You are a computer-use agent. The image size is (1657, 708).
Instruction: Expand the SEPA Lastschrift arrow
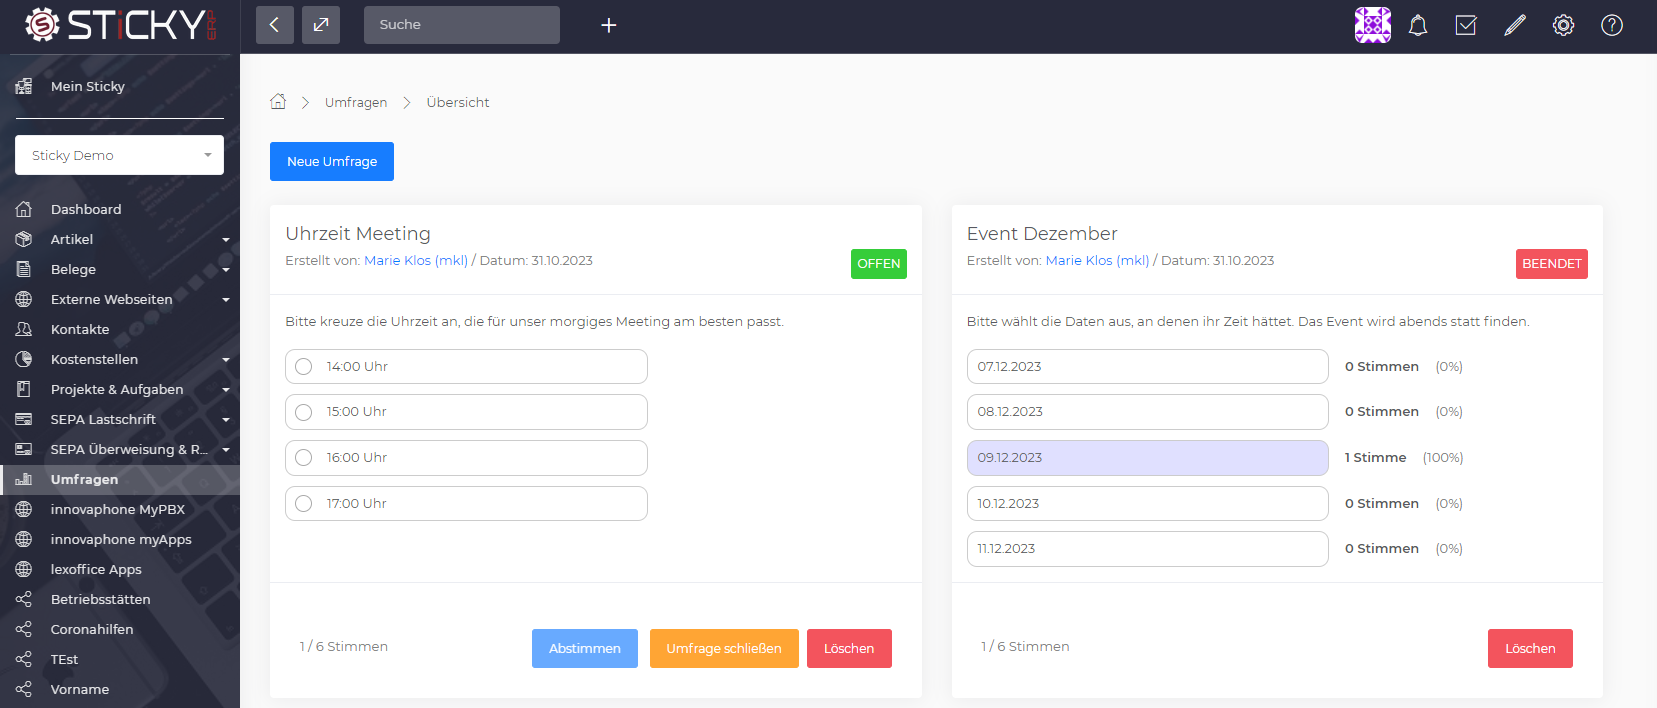coord(226,420)
